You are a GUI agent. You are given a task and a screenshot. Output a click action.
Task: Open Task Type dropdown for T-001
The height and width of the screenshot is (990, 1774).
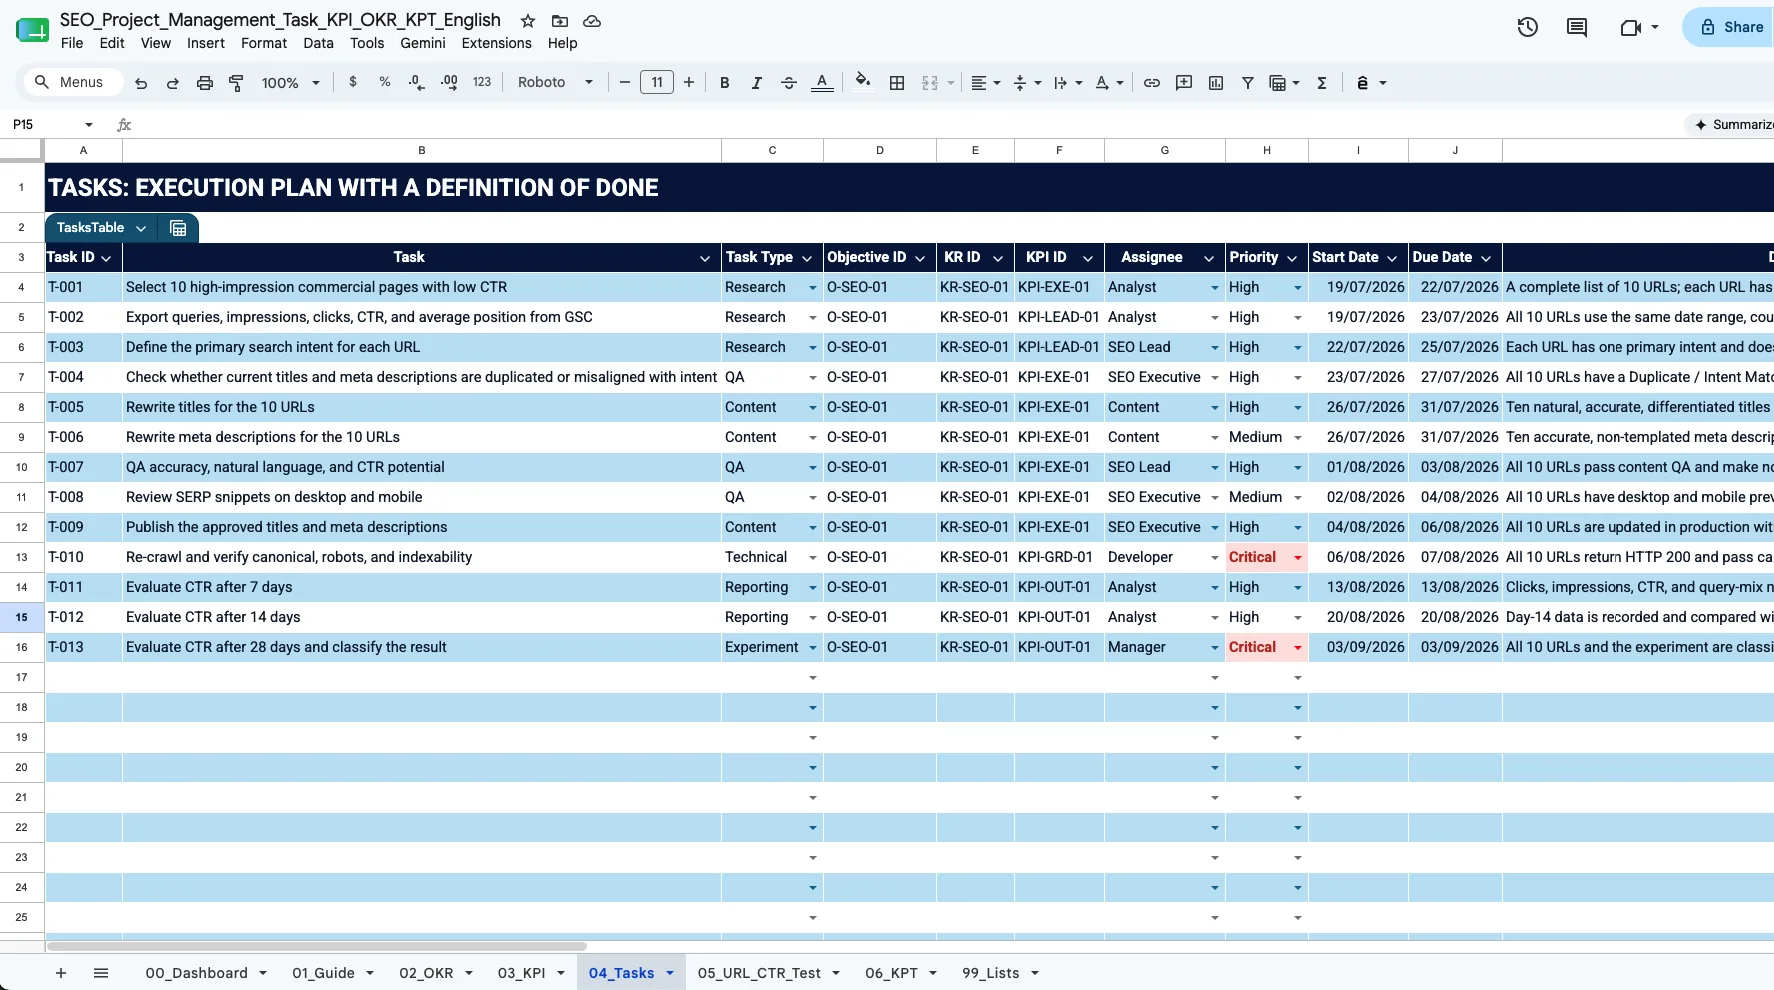[x=812, y=288]
